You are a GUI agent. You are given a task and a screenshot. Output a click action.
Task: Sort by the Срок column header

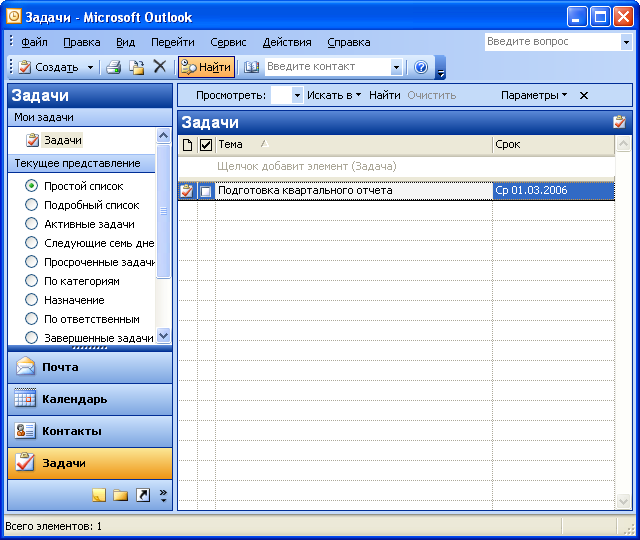tap(553, 144)
